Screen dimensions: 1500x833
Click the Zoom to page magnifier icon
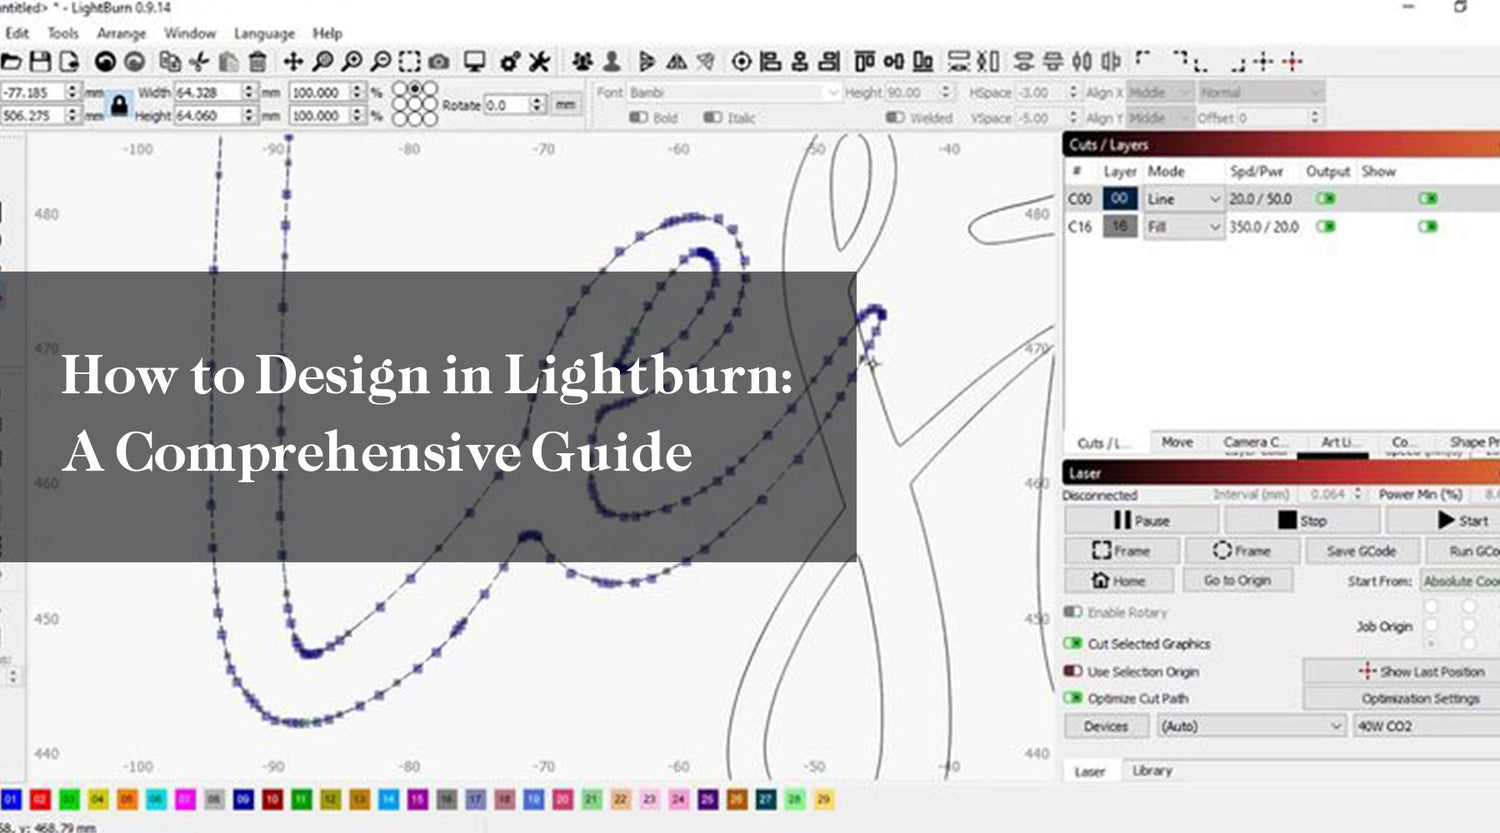point(322,62)
